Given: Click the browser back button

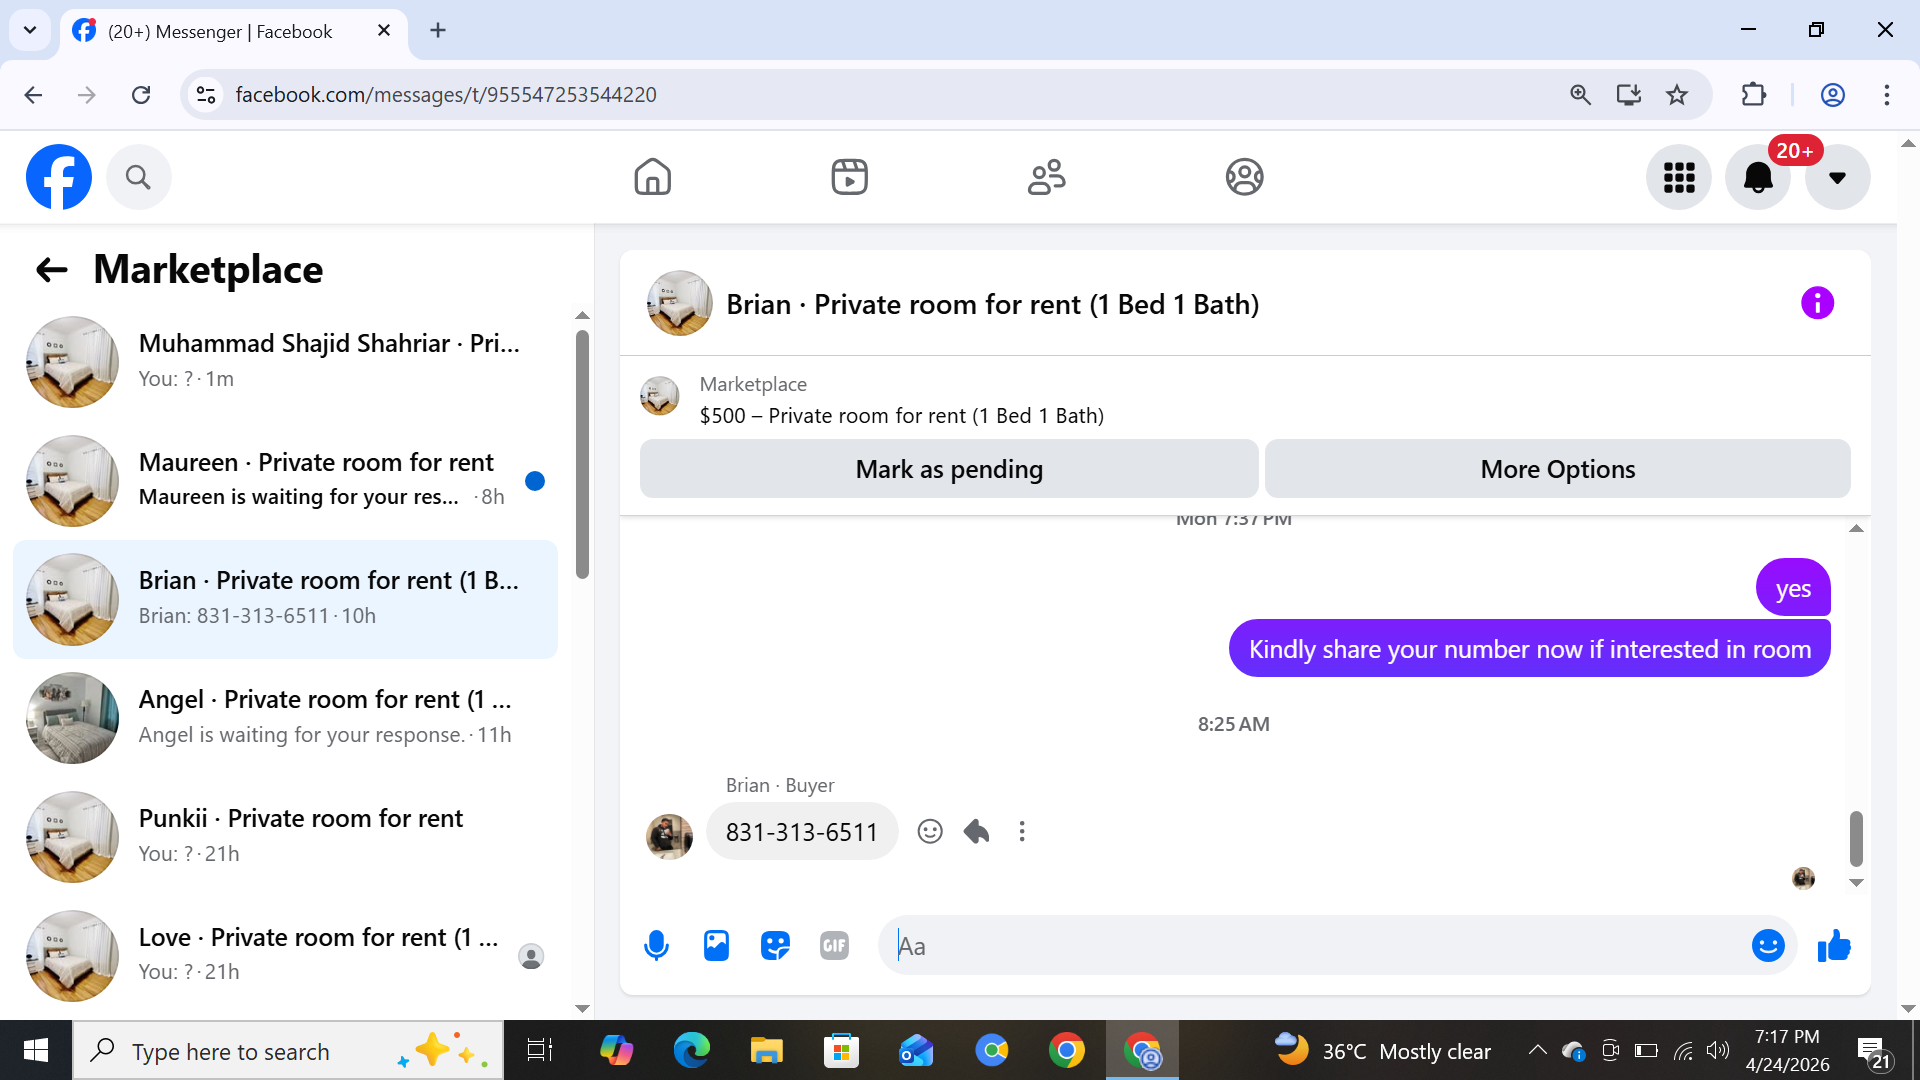Looking at the screenshot, I should tap(33, 95).
